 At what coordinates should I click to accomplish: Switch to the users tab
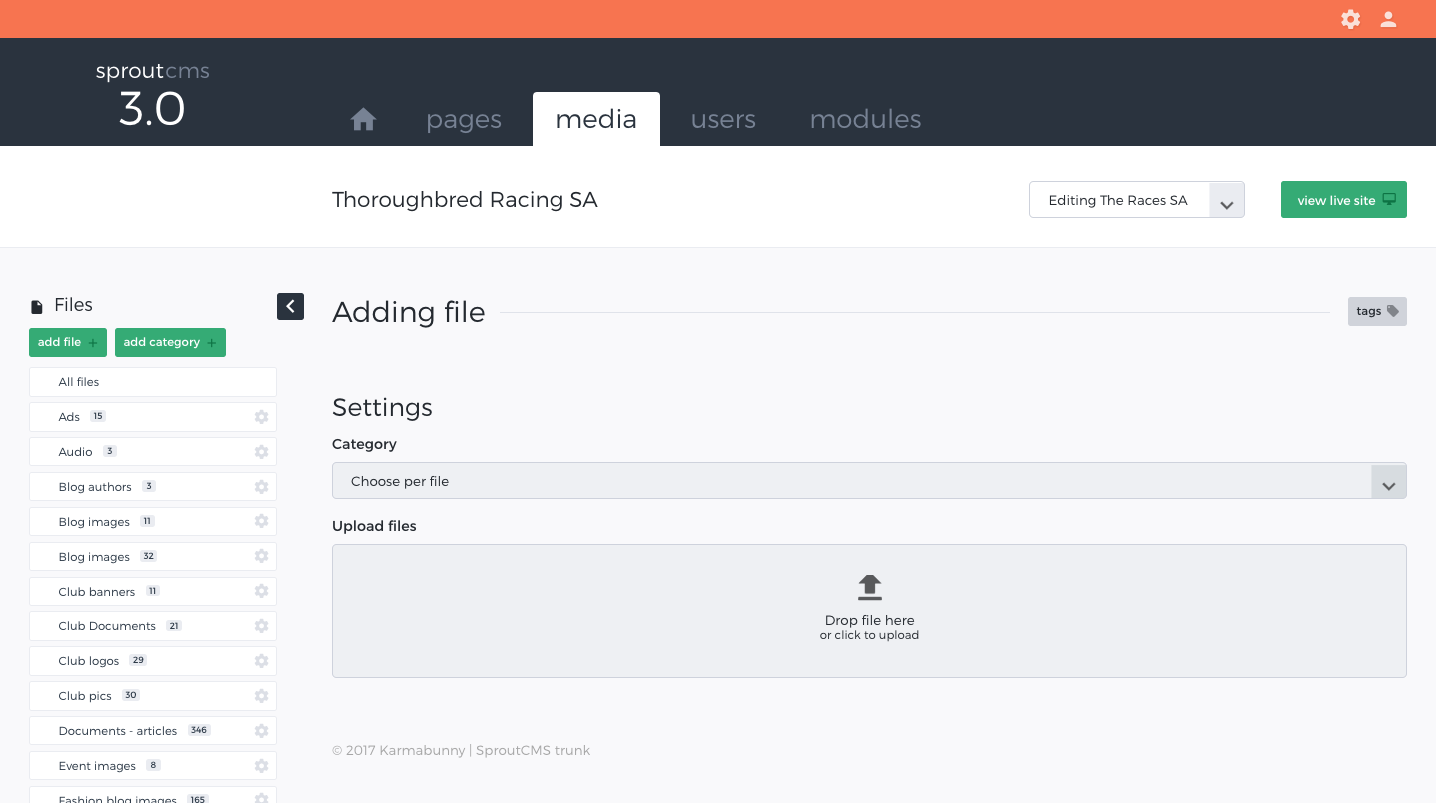click(723, 119)
